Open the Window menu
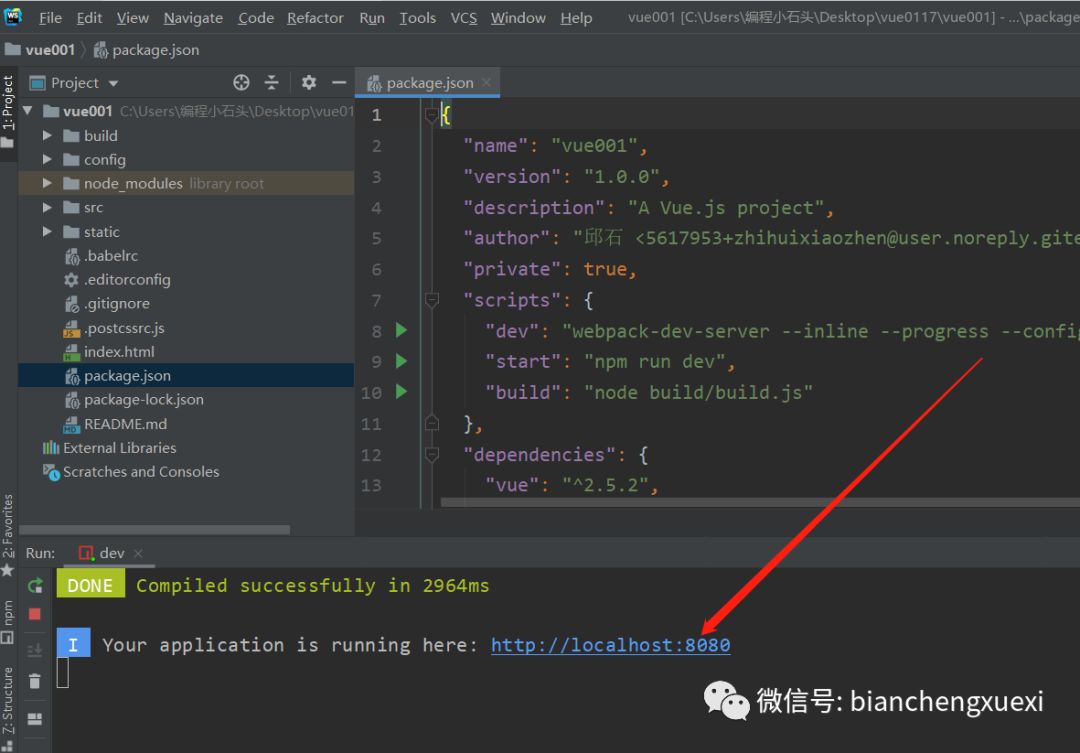1080x753 pixels. [518, 17]
